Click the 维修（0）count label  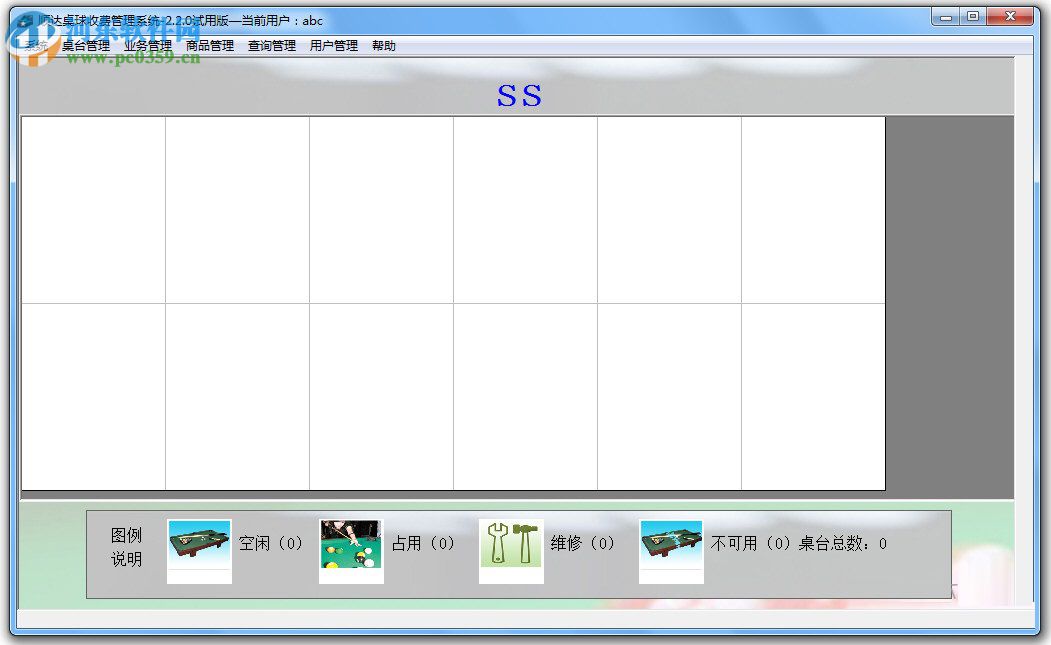pos(582,543)
